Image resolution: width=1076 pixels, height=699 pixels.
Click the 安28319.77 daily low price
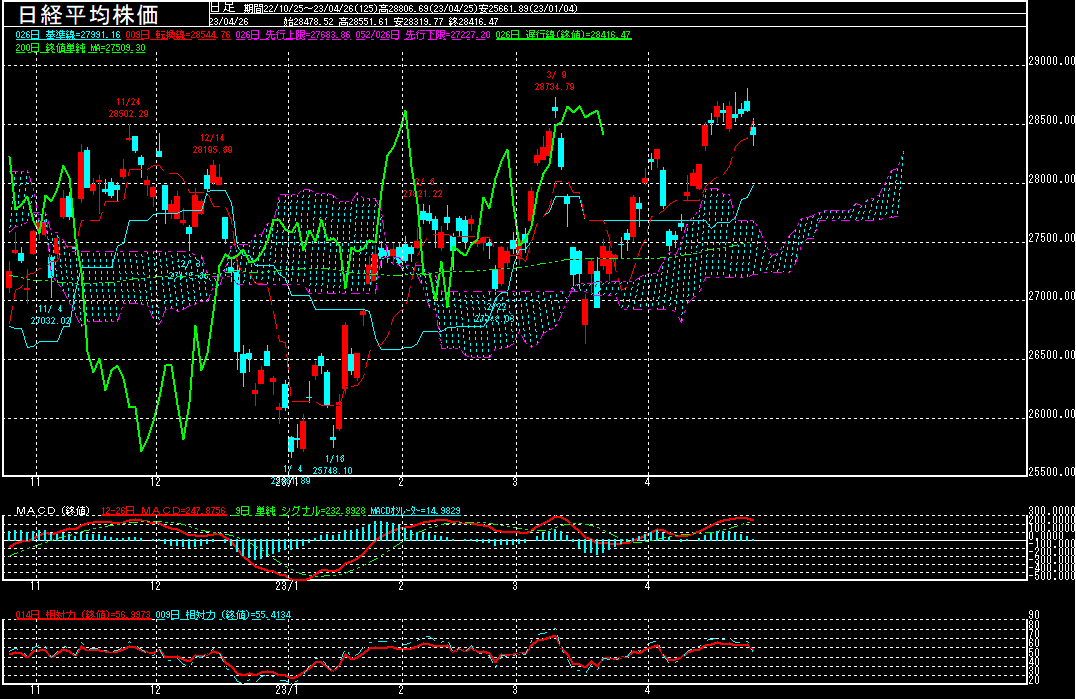click(419, 21)
